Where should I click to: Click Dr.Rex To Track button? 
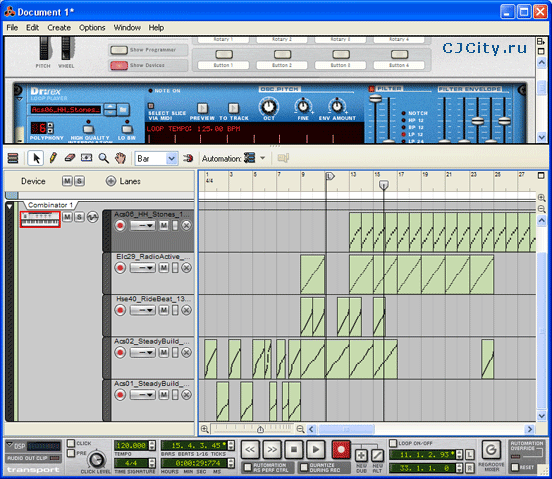pos(233,108)
